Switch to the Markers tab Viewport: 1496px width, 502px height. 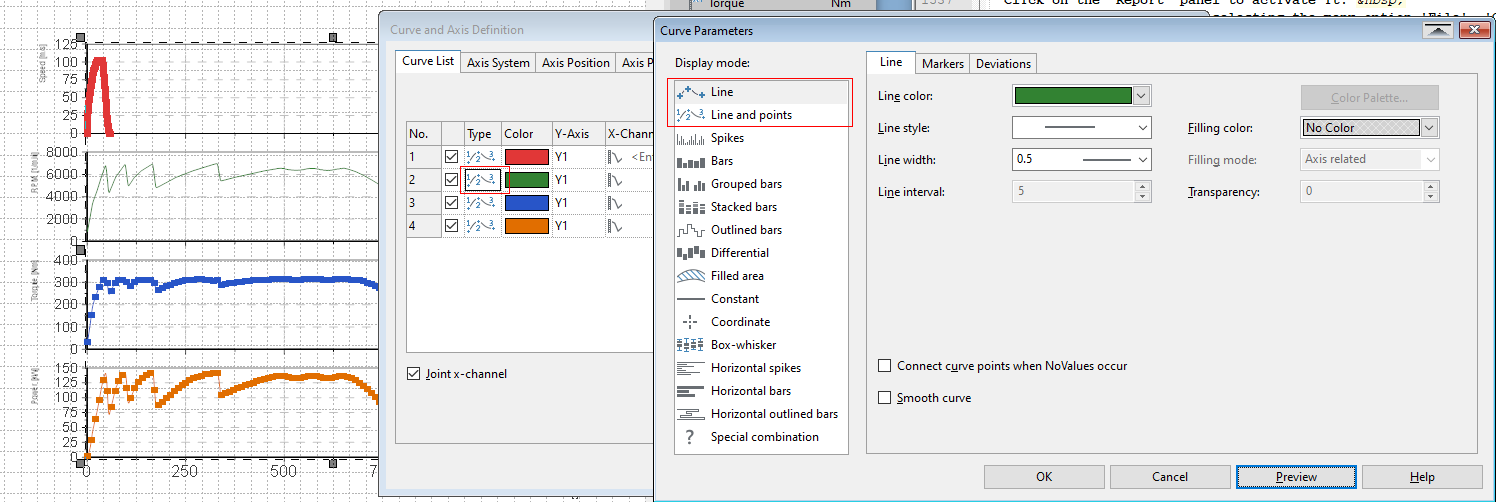pos(942,64)
